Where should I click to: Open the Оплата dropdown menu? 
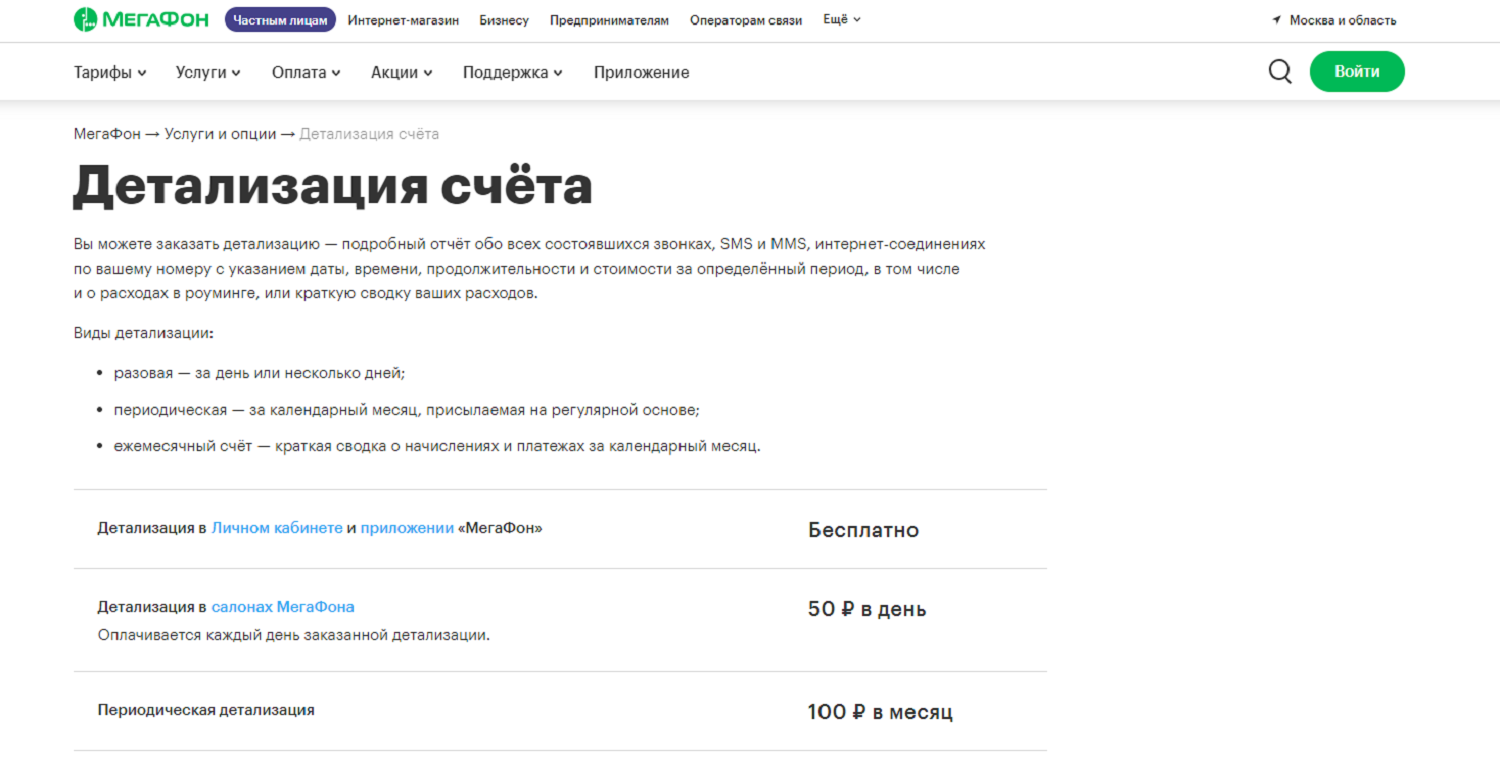(x=306, y=72)
